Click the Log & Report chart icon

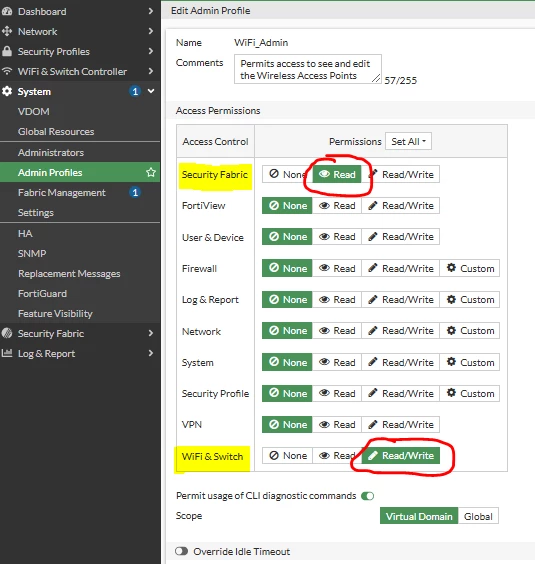pos(7,353)
